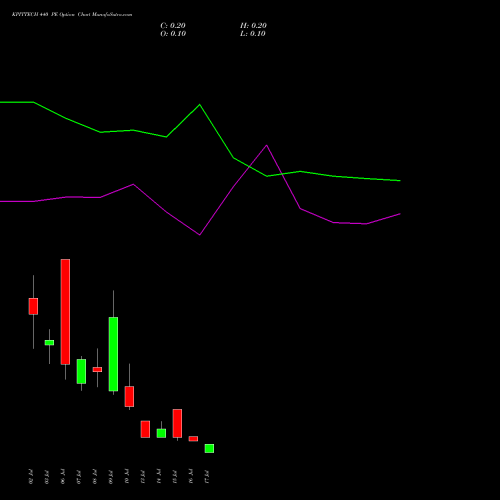The height and width of the screenshot is (500, 500).
Task: Click the "17 Jul" date axis label
Action: 207,477
